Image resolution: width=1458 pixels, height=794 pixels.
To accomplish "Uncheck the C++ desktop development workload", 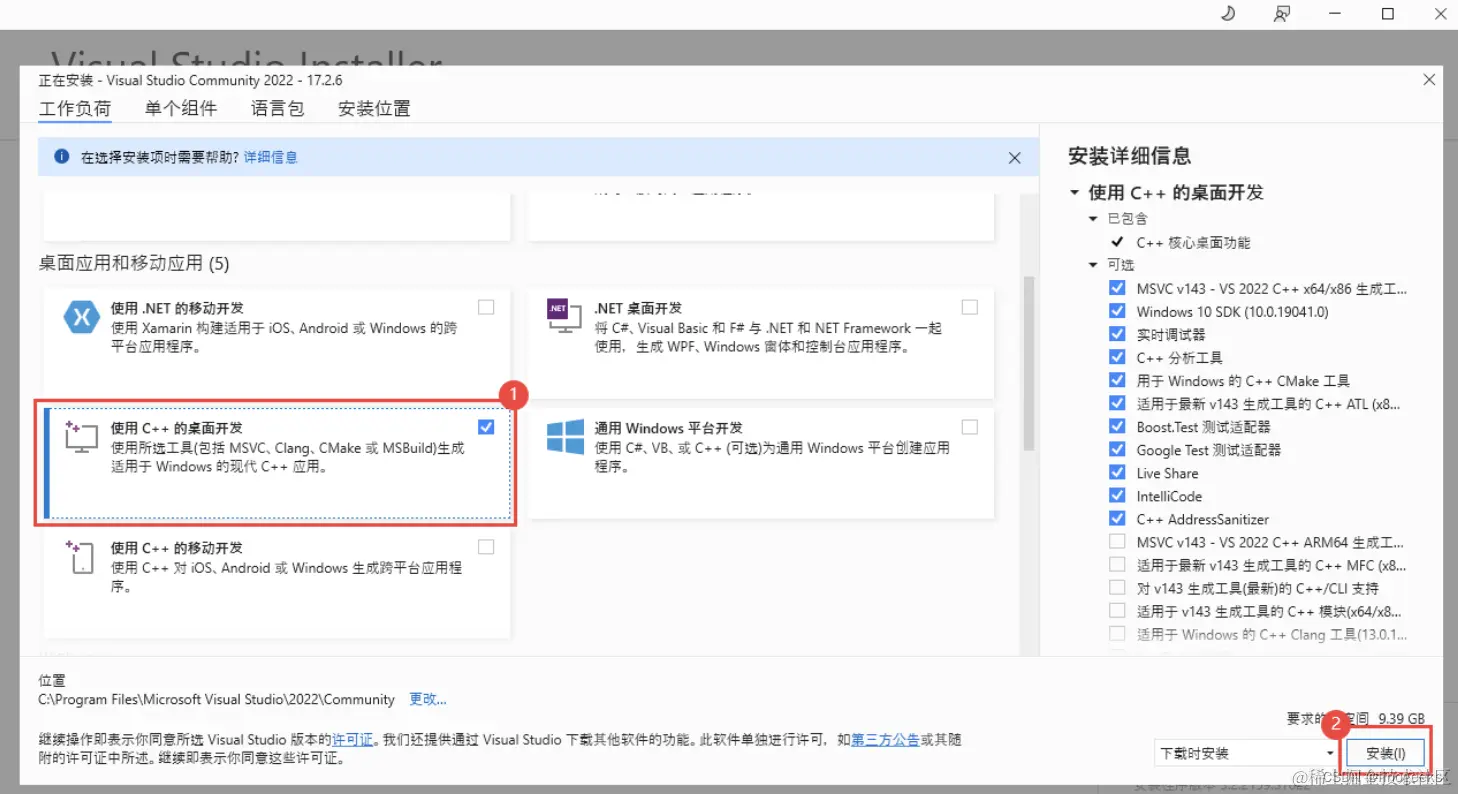I will pyautogui.click(x=486, y=427).
